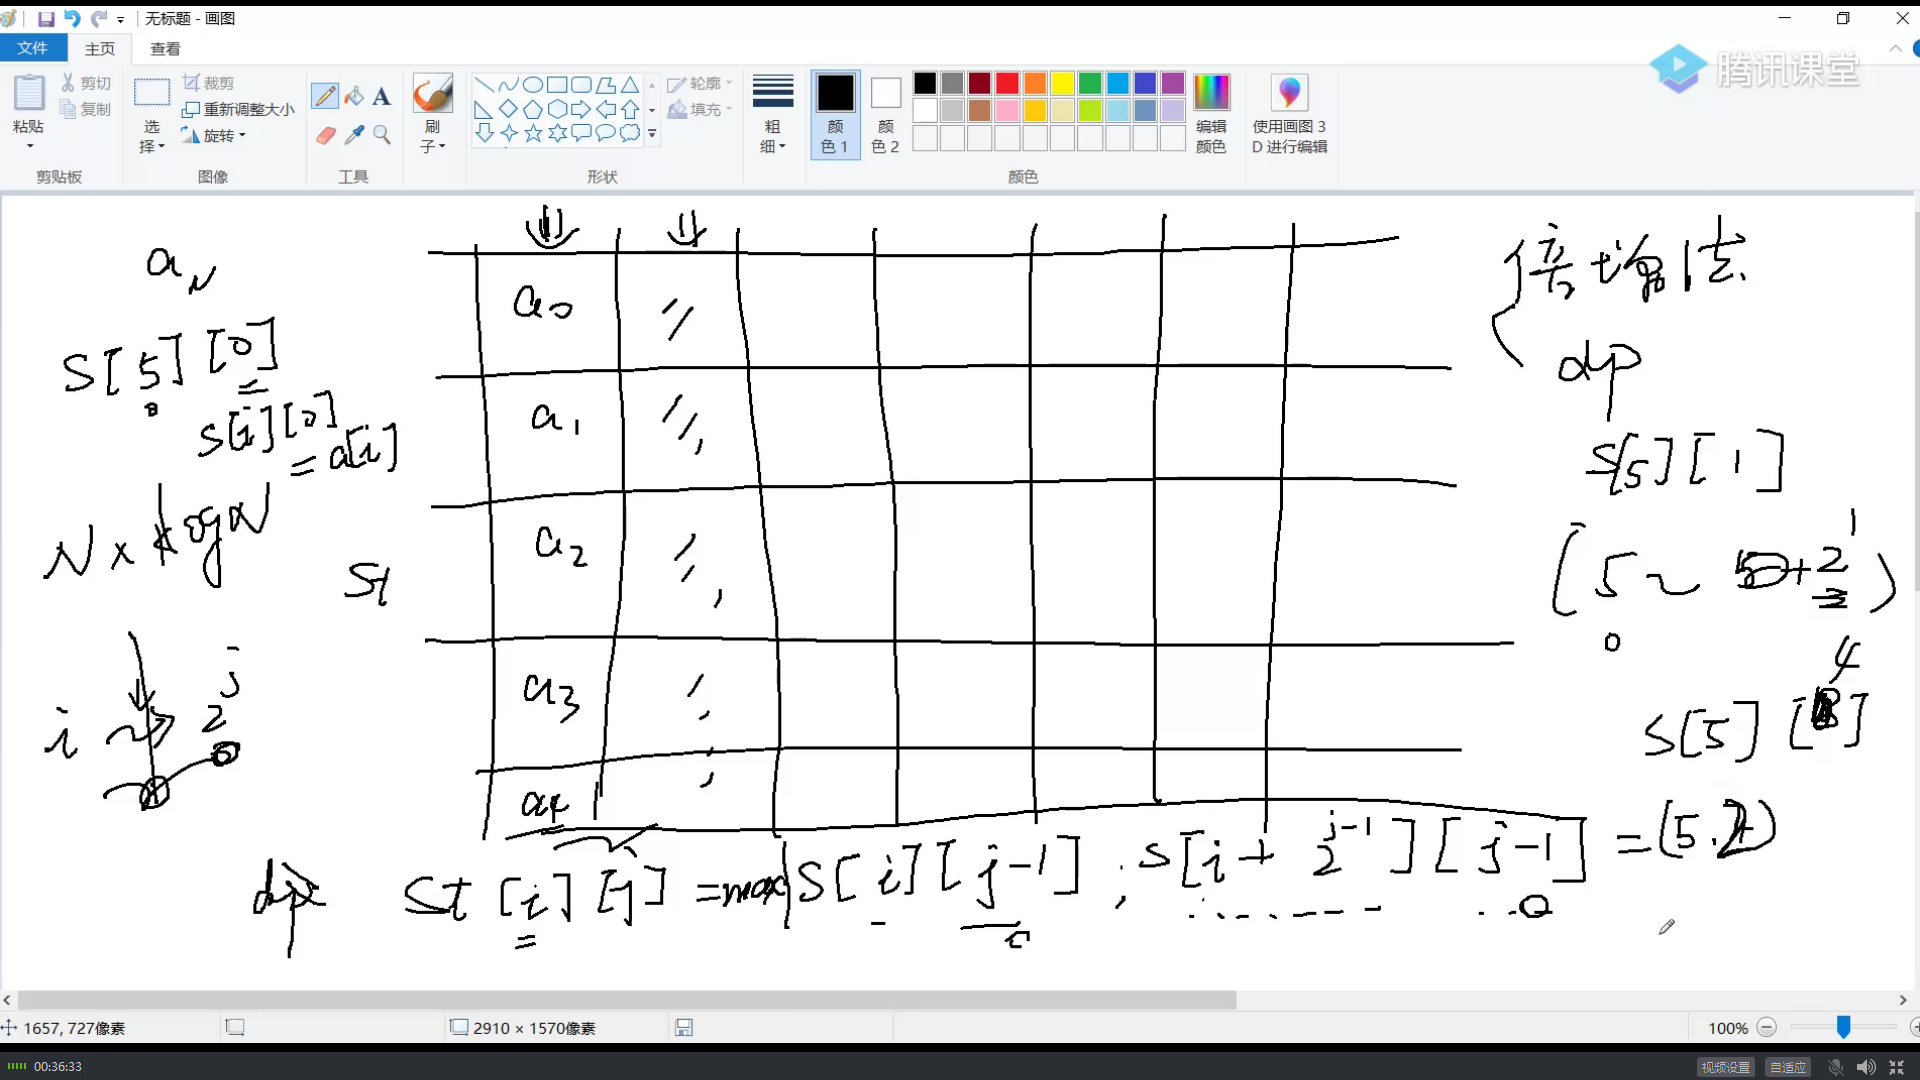Open the 文件 menu
The width and height of the screenshot is (1920, 1080).
point(33,47)
